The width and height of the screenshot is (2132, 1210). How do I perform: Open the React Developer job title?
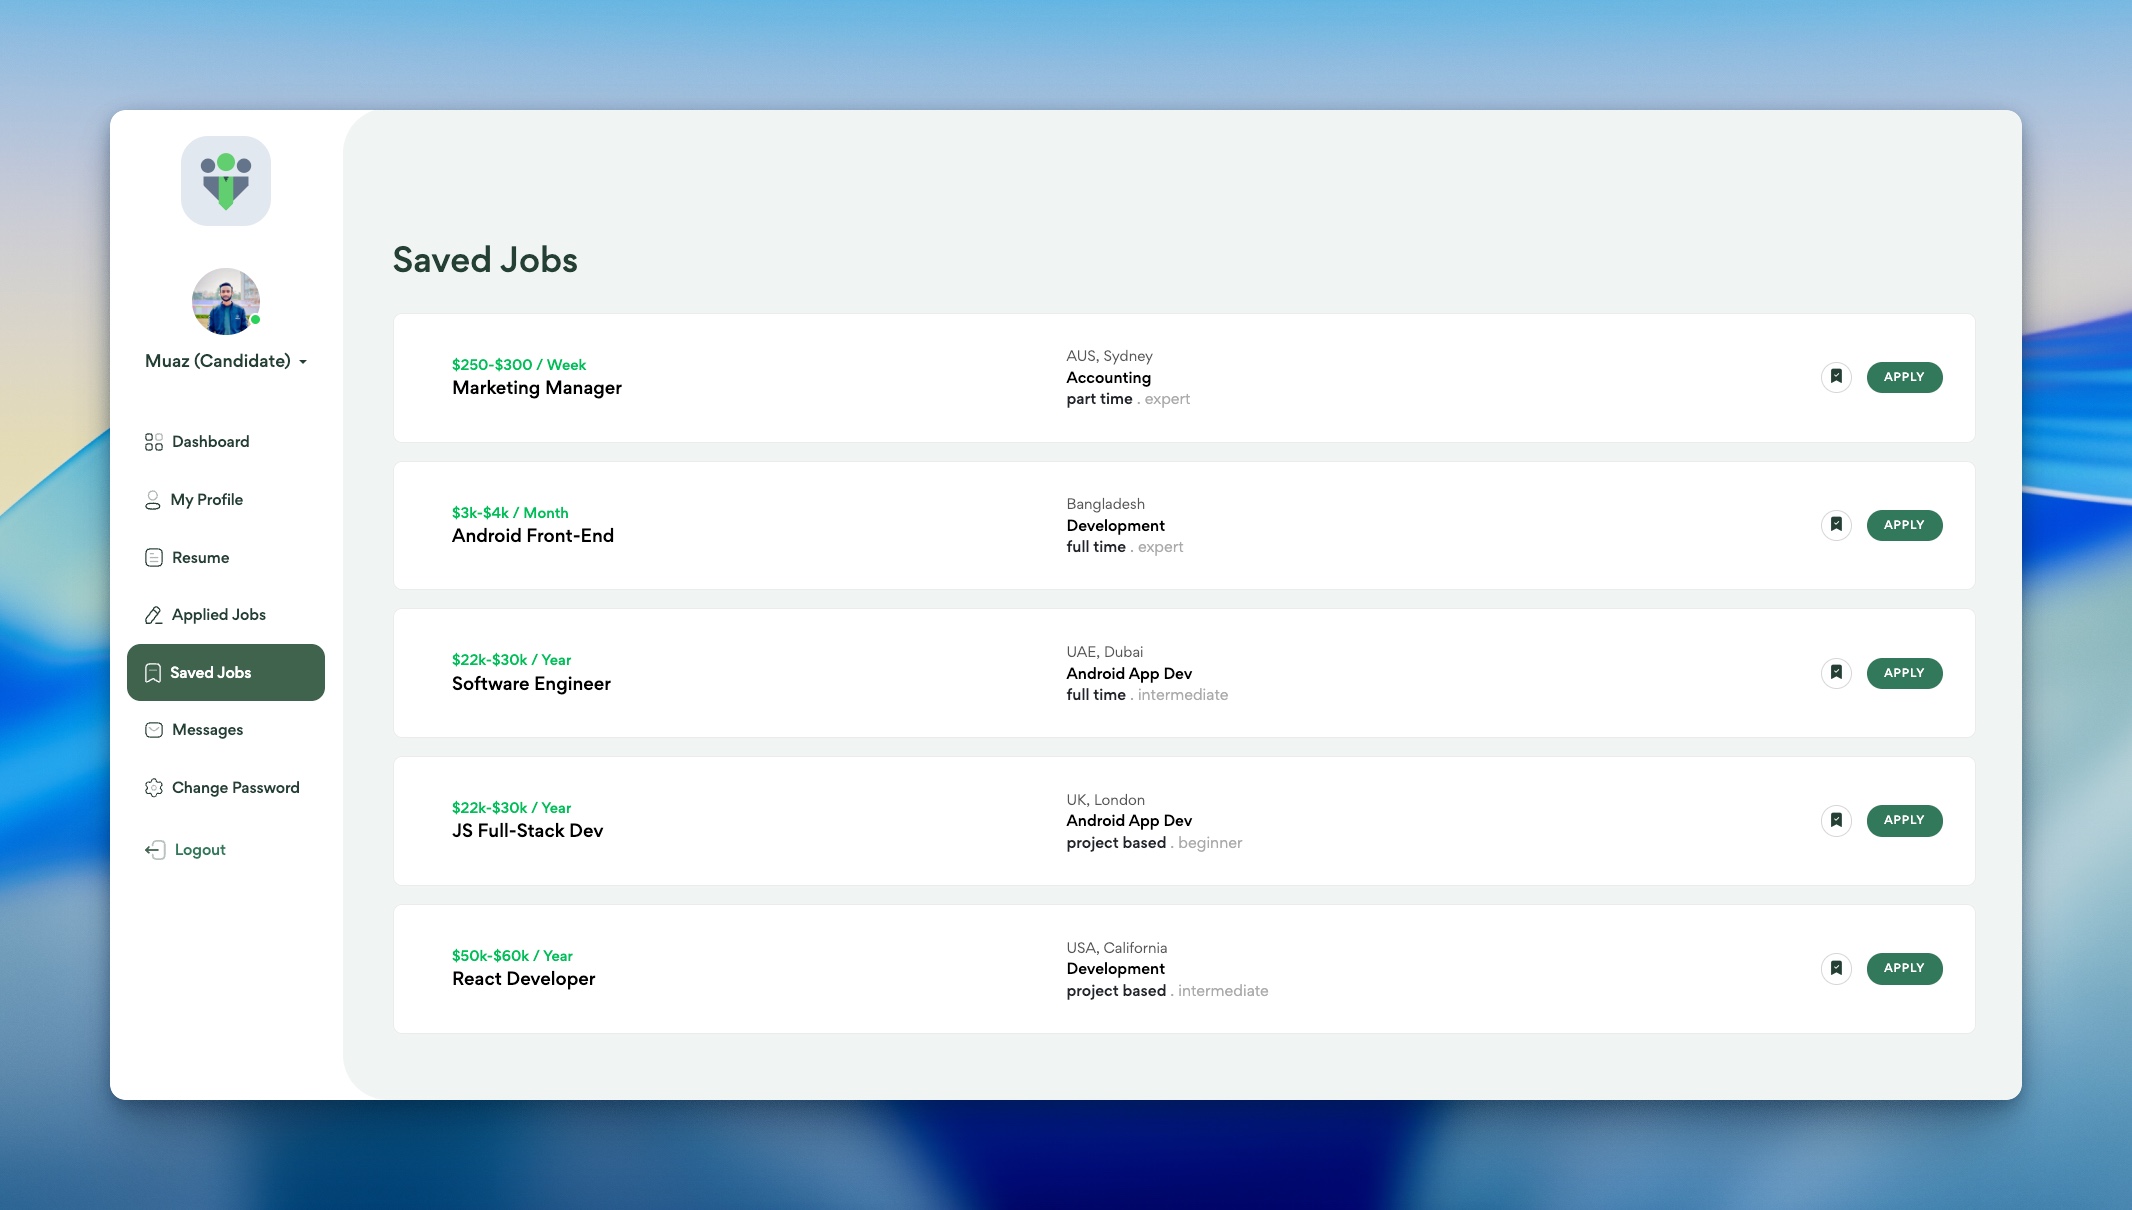[x=523, y=979]
